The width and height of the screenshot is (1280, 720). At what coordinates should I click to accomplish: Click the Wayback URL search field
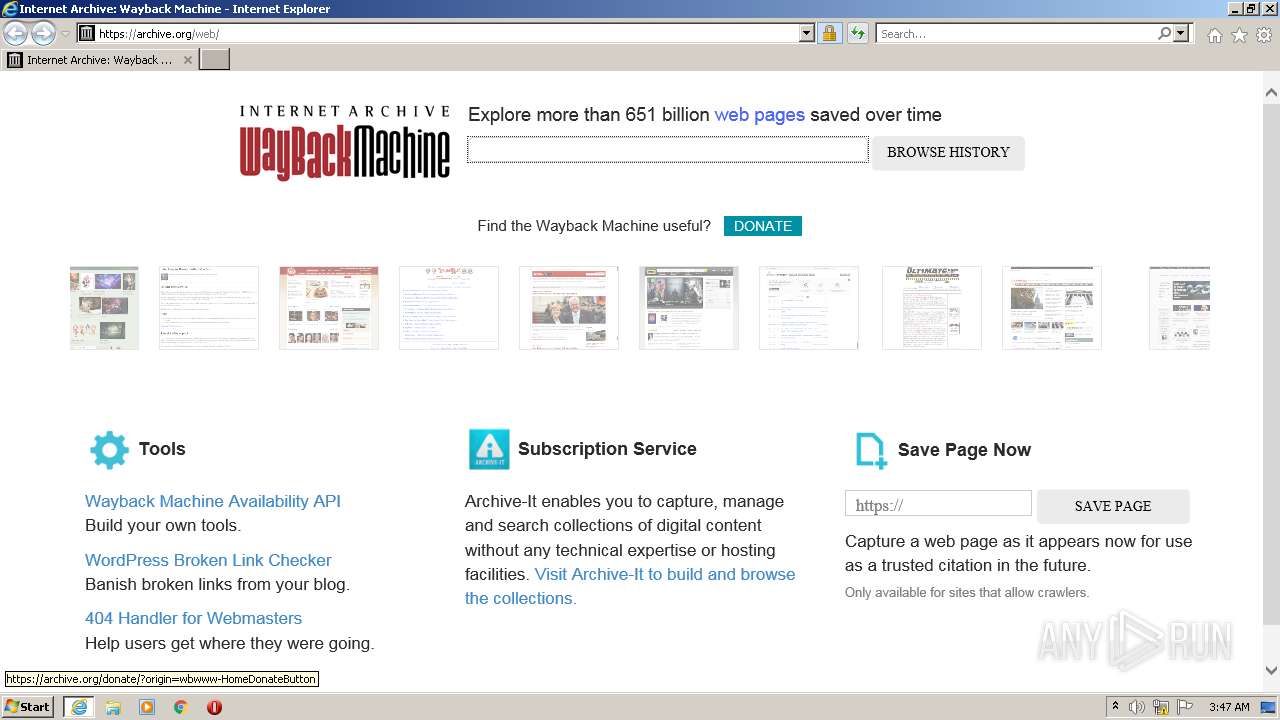tap(667, 150)
